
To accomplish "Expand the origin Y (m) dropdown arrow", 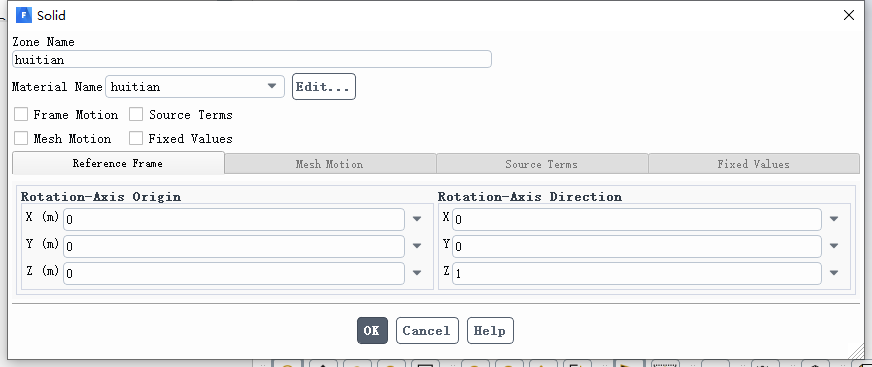I will click(x=417, y=246).
